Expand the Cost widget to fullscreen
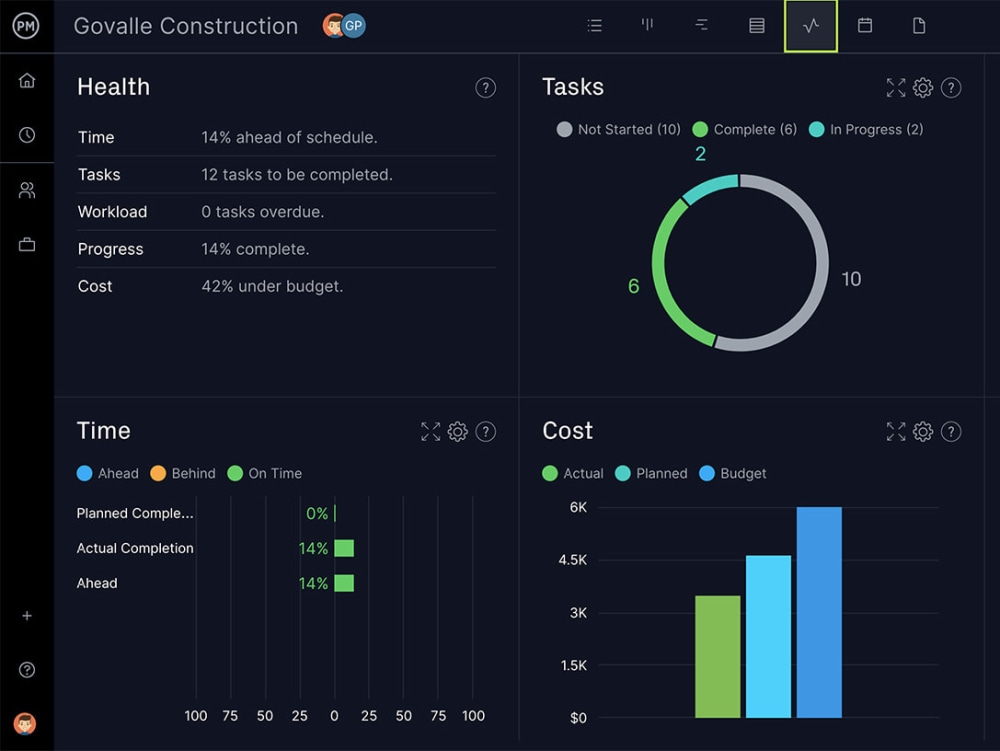 [x=896, y=432]
